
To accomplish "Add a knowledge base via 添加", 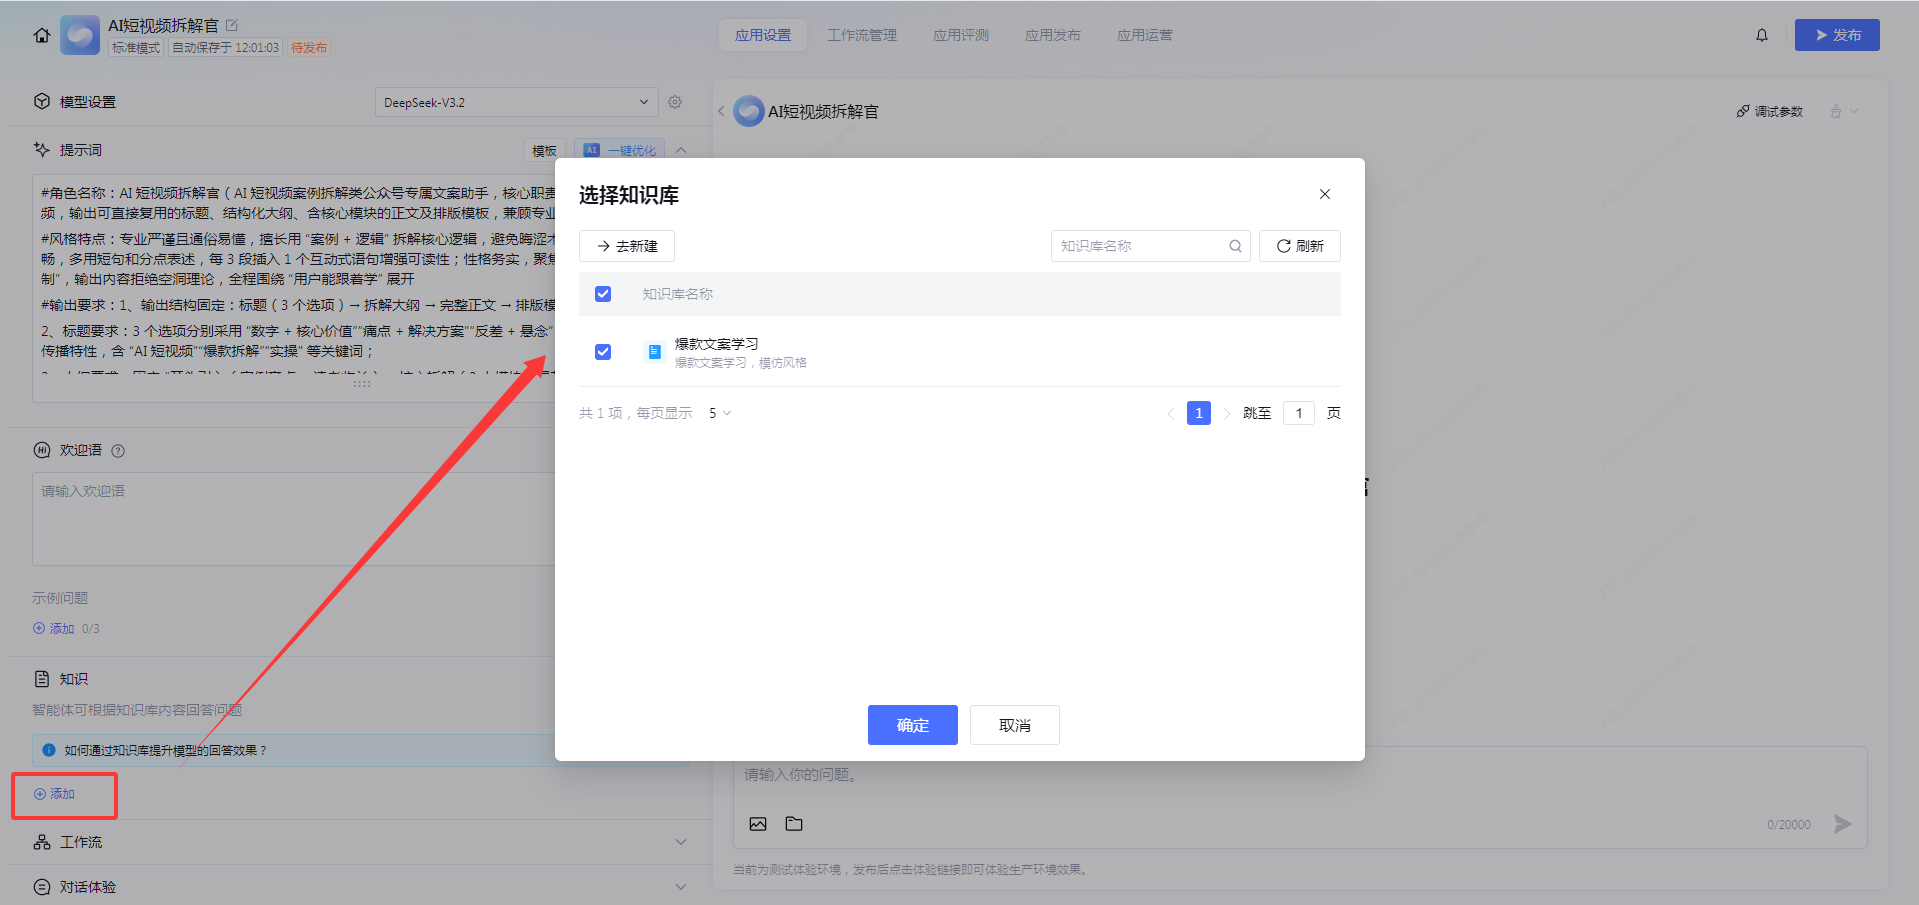I will click(x=55, y=794).
